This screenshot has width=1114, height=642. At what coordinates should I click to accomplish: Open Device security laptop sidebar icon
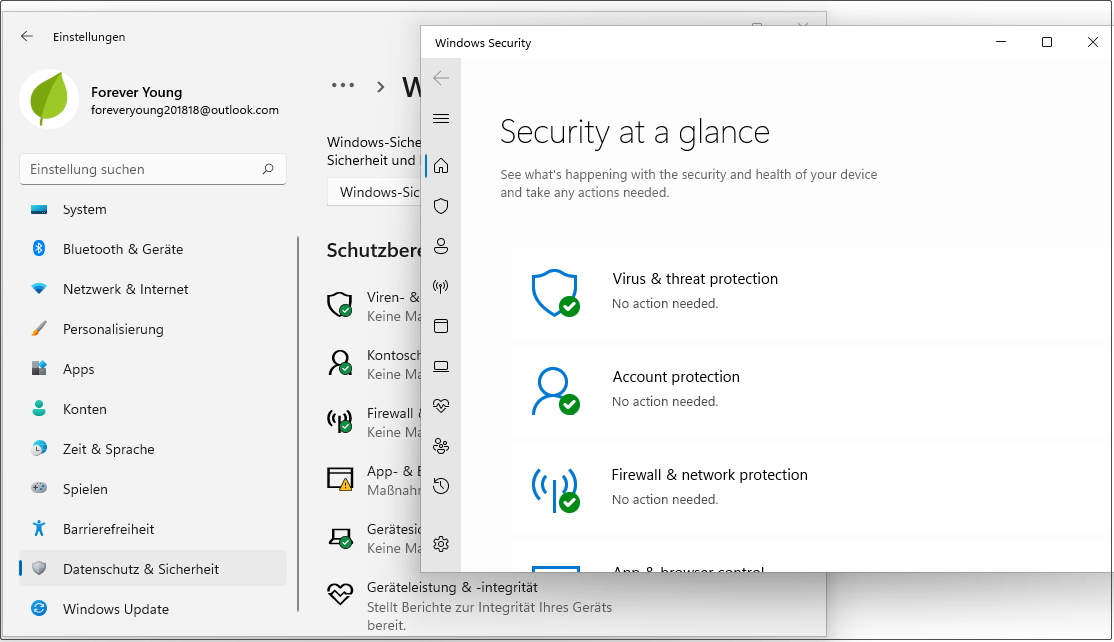(x=441, y=366)
